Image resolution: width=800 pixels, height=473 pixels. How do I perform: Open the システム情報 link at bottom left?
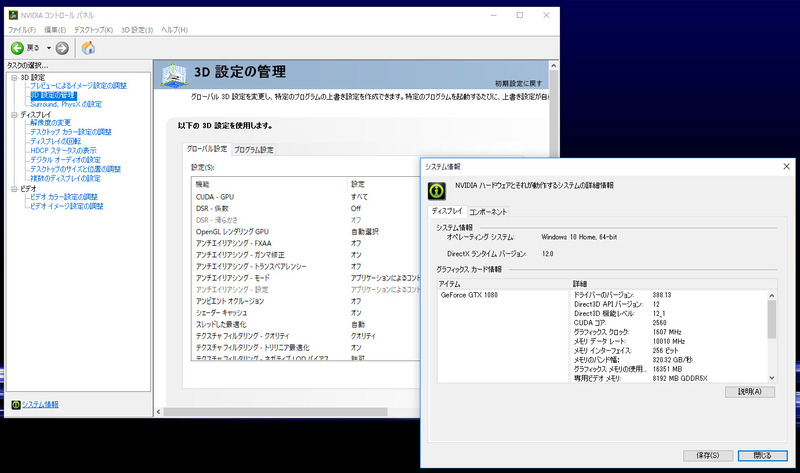(x=40, y=405)
